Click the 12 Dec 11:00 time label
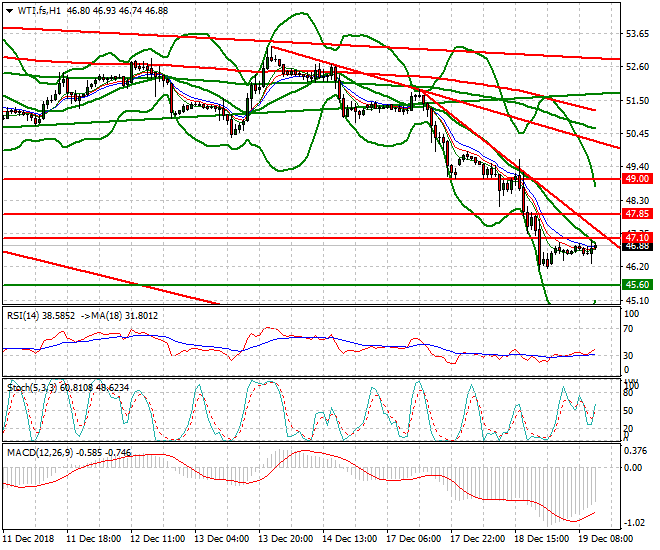 tap(158, 539)
